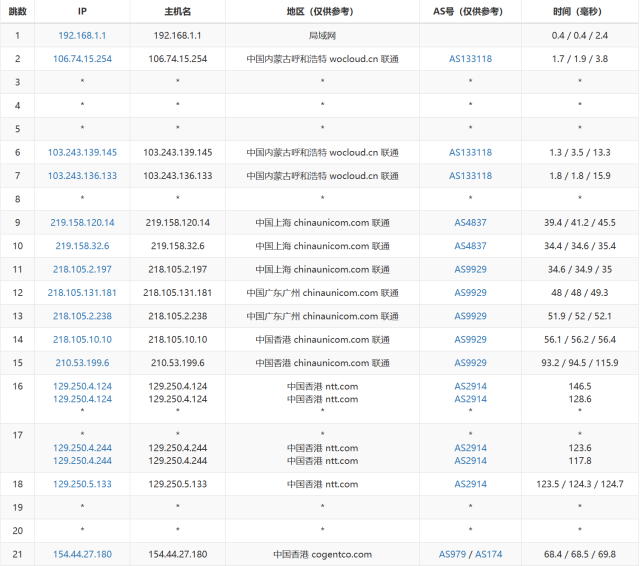Select the time cell 39.4 / 41.2 / 45.5

(580, 223)
